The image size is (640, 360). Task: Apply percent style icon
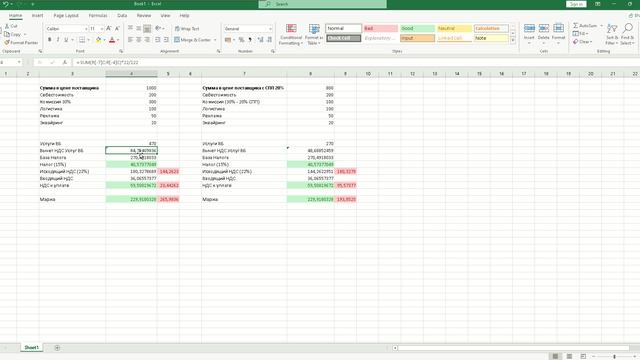pos(241,40)
